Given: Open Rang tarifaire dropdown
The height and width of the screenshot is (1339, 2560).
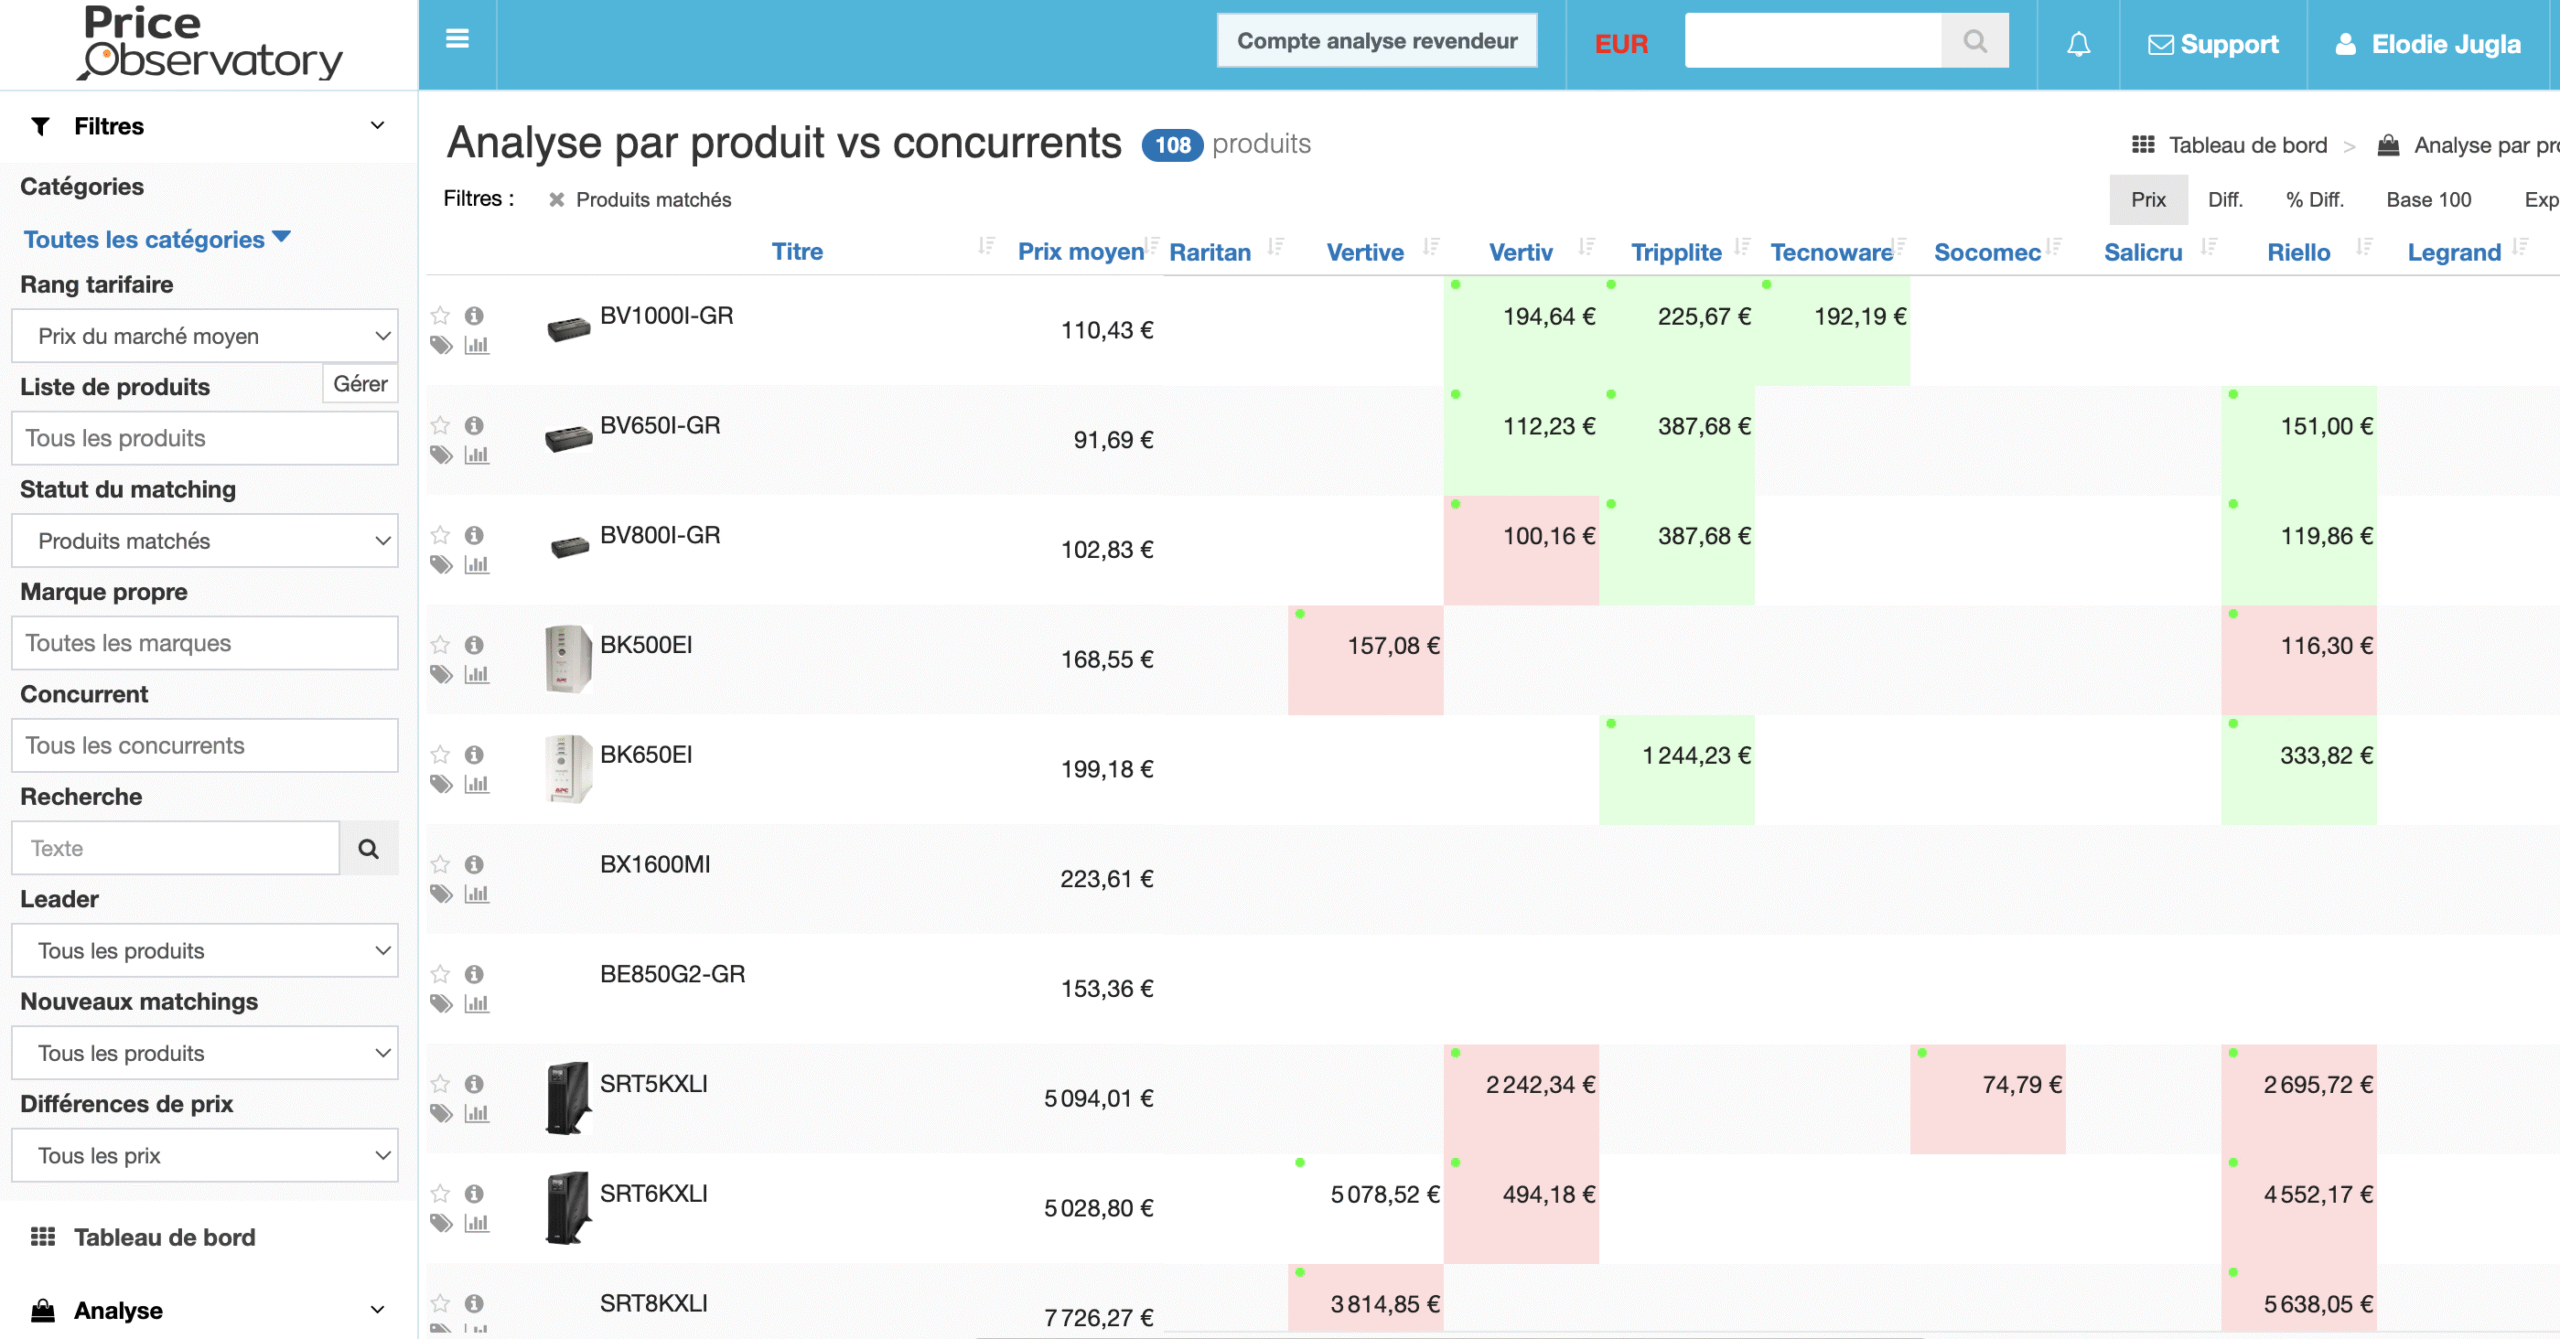Looking at the screenshot, I should pyautogui.click(x=205, y=336).
